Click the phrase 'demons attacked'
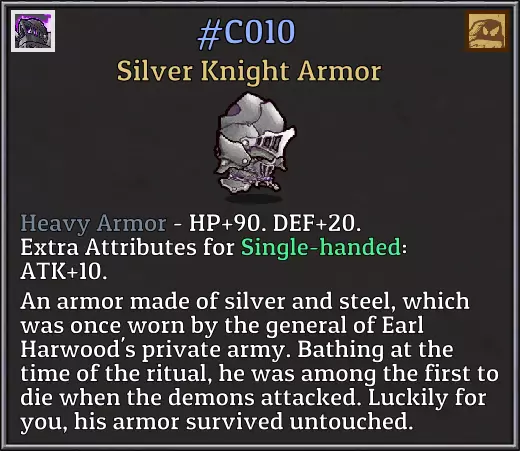 point(265,398)
